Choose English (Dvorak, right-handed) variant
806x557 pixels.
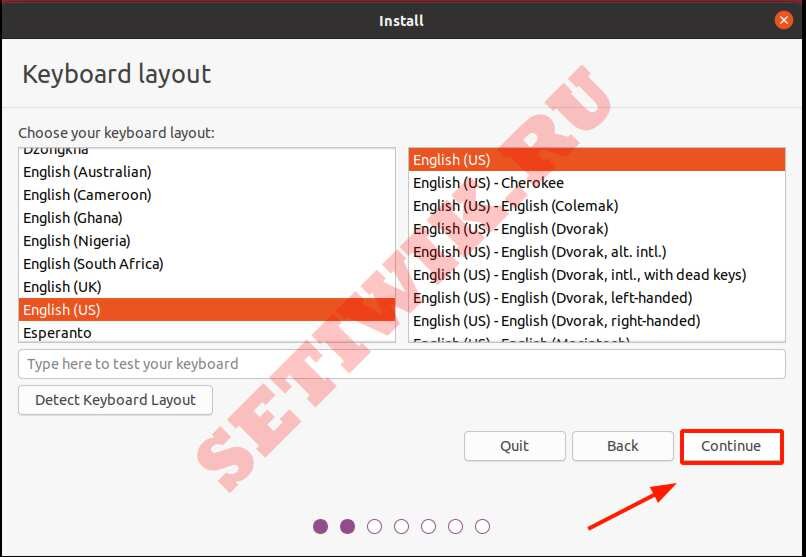(x=597, y=321)
